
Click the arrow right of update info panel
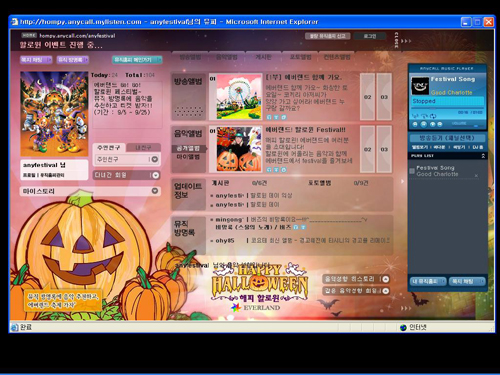point(402,181)
